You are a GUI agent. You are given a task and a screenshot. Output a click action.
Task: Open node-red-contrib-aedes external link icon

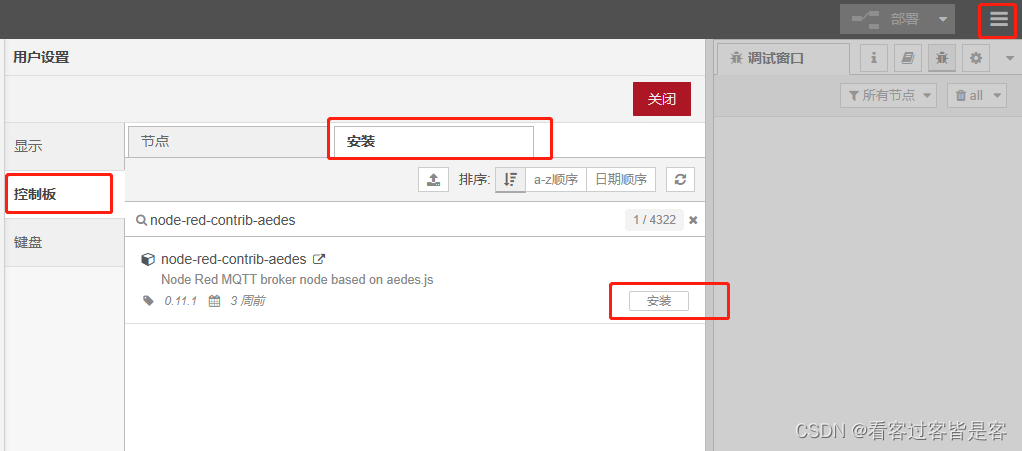319,259
